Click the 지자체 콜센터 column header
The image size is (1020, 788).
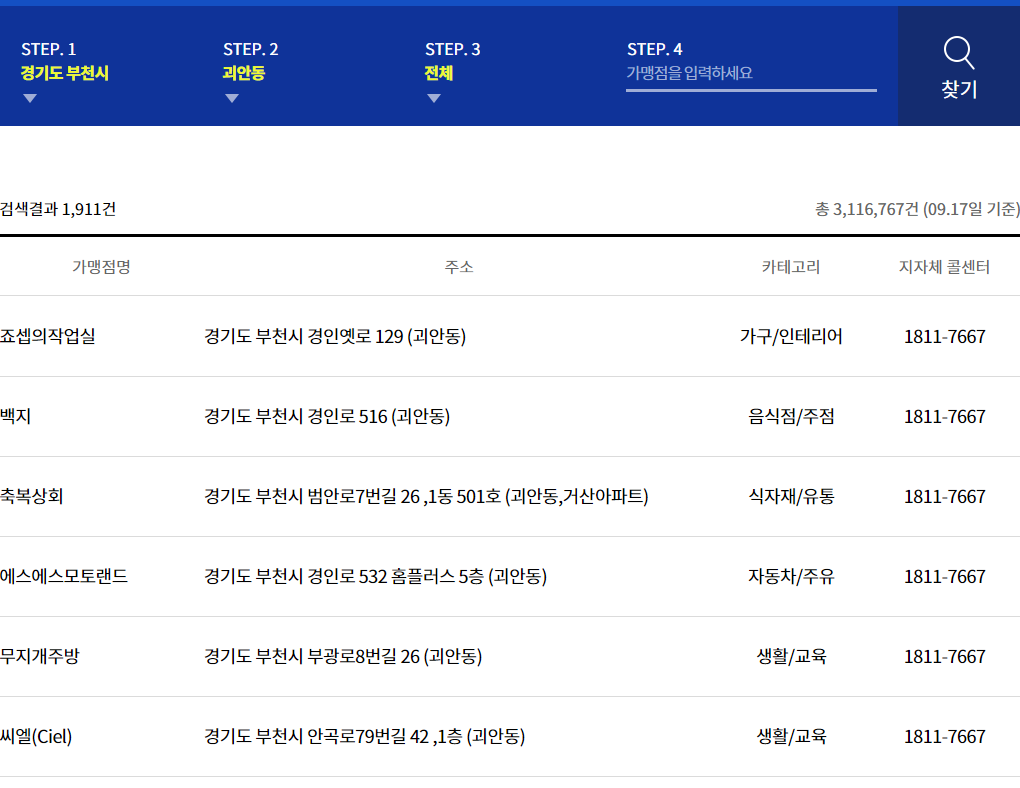945,267
